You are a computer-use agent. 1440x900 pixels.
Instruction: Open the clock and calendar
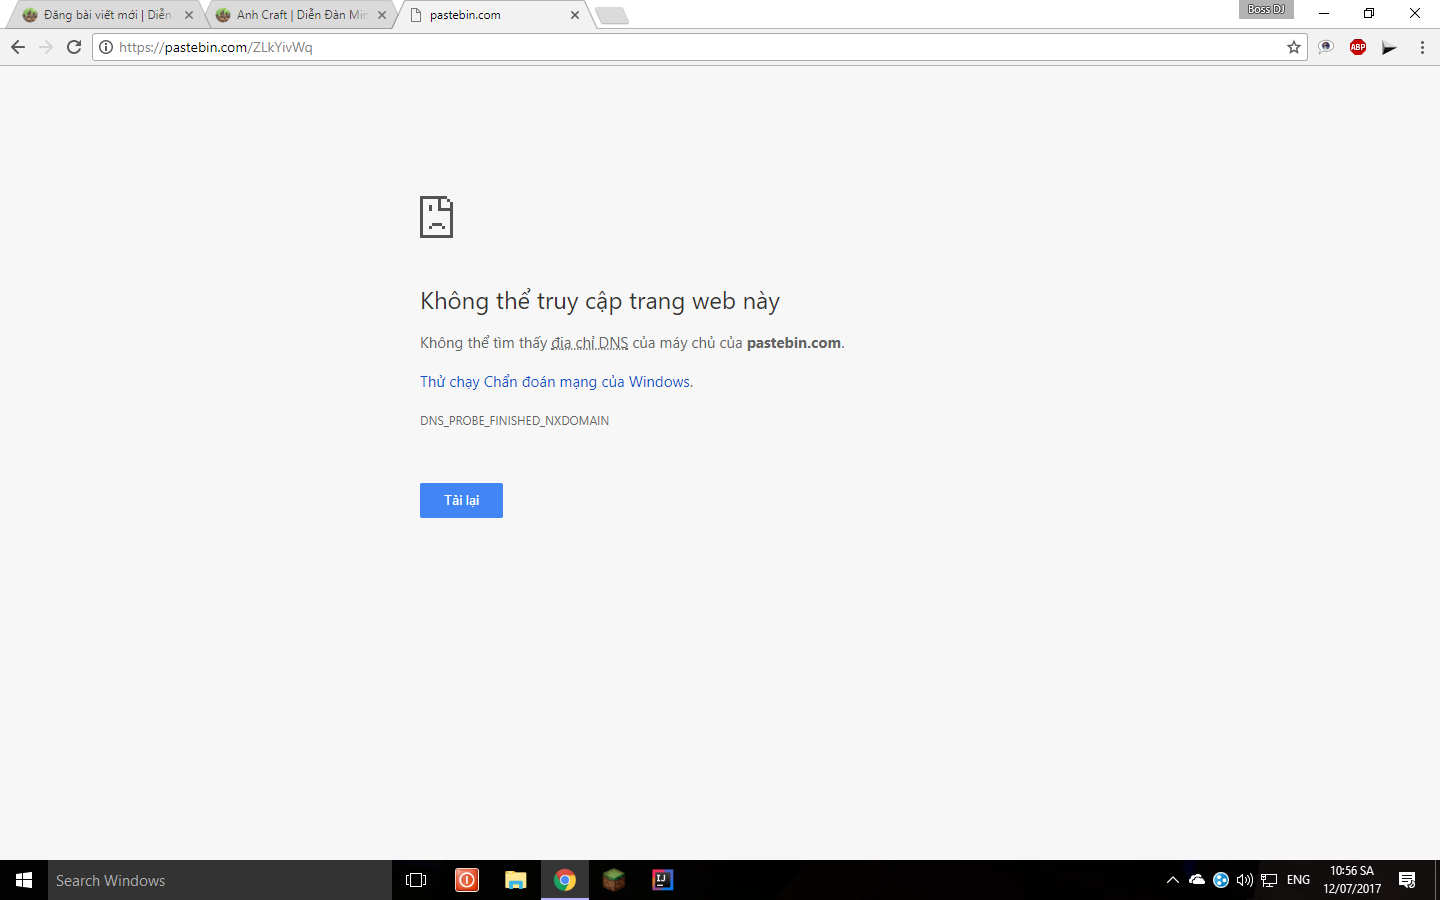tap(1352, 880)
